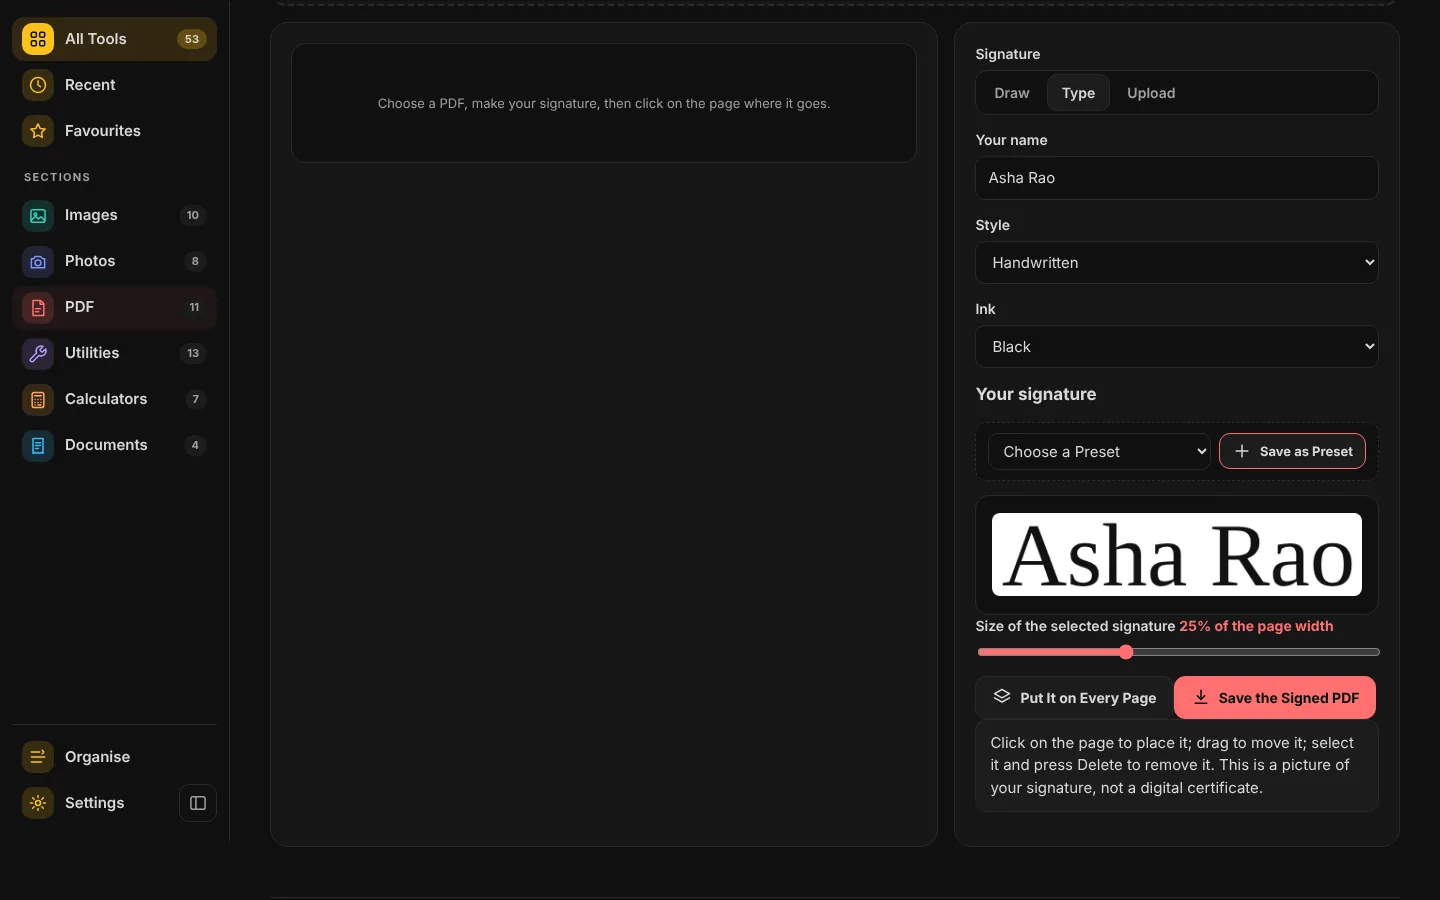
Task: Click the Asha Rao signature preview
Action: (1177, 555)
